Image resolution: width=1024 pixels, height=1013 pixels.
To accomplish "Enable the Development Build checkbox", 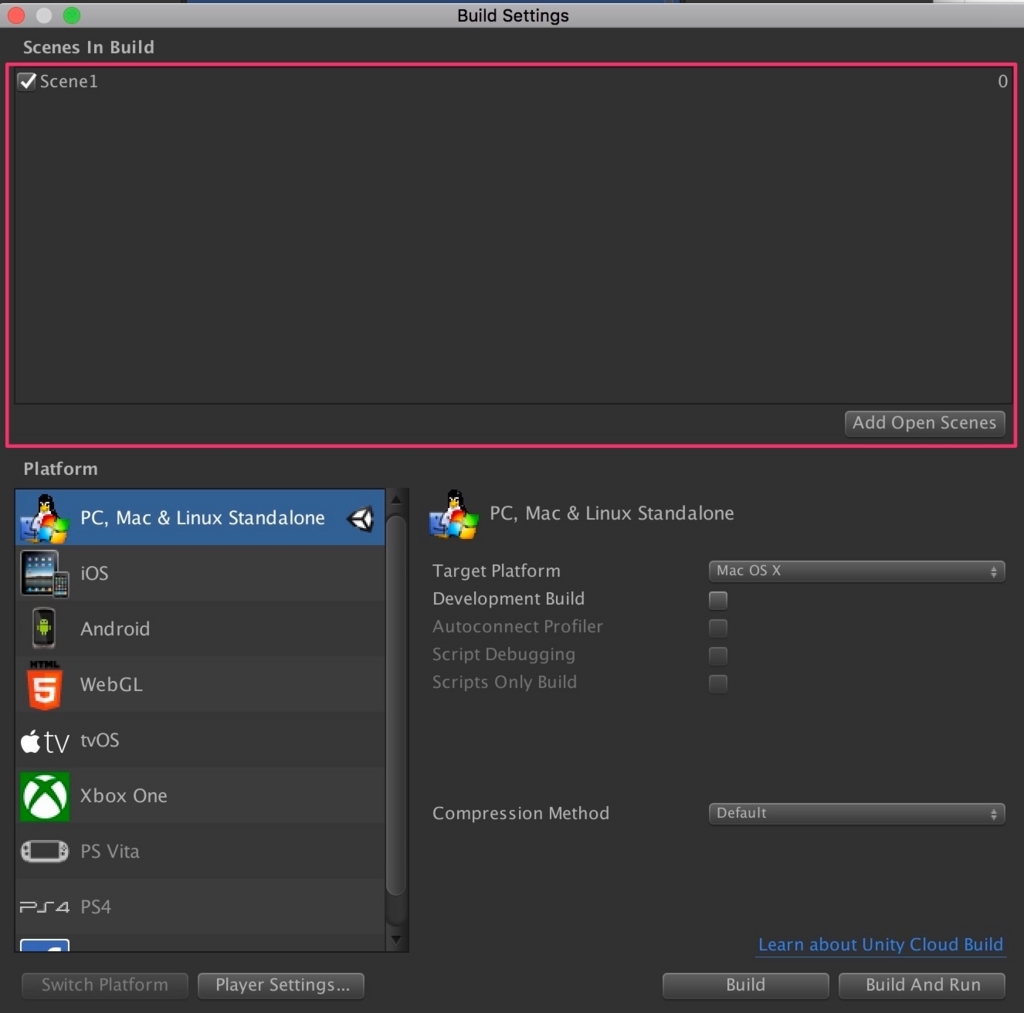I will [718, 600].
